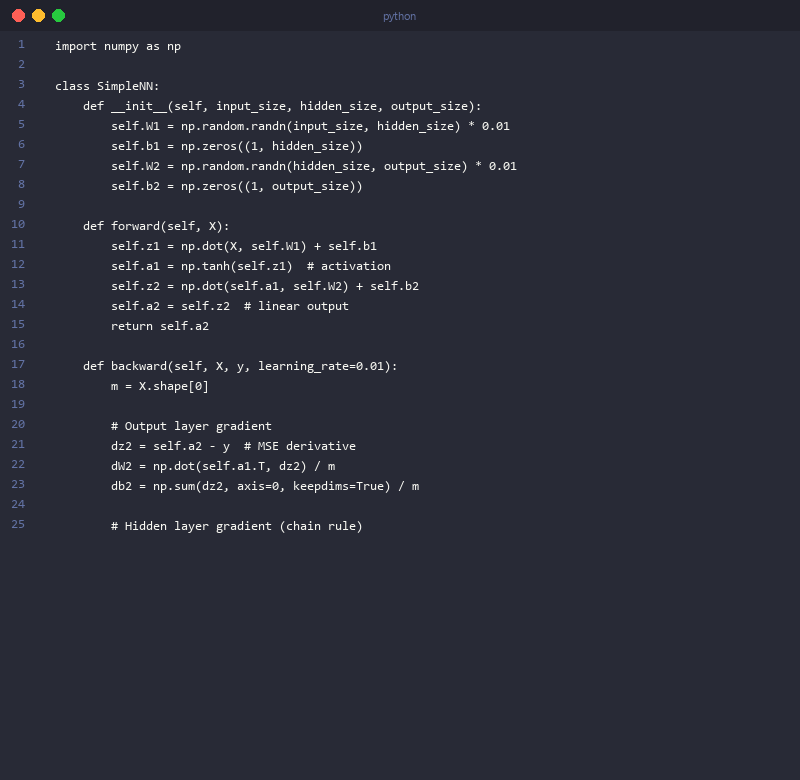Click line number 5 in gutter
This screenshot has width=800, height=780.
click(x=21, y=124)
